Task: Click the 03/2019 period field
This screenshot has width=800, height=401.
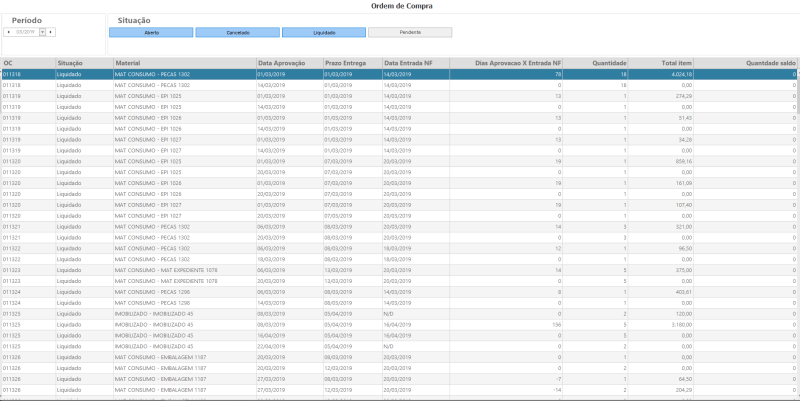Action: [26, 32]
